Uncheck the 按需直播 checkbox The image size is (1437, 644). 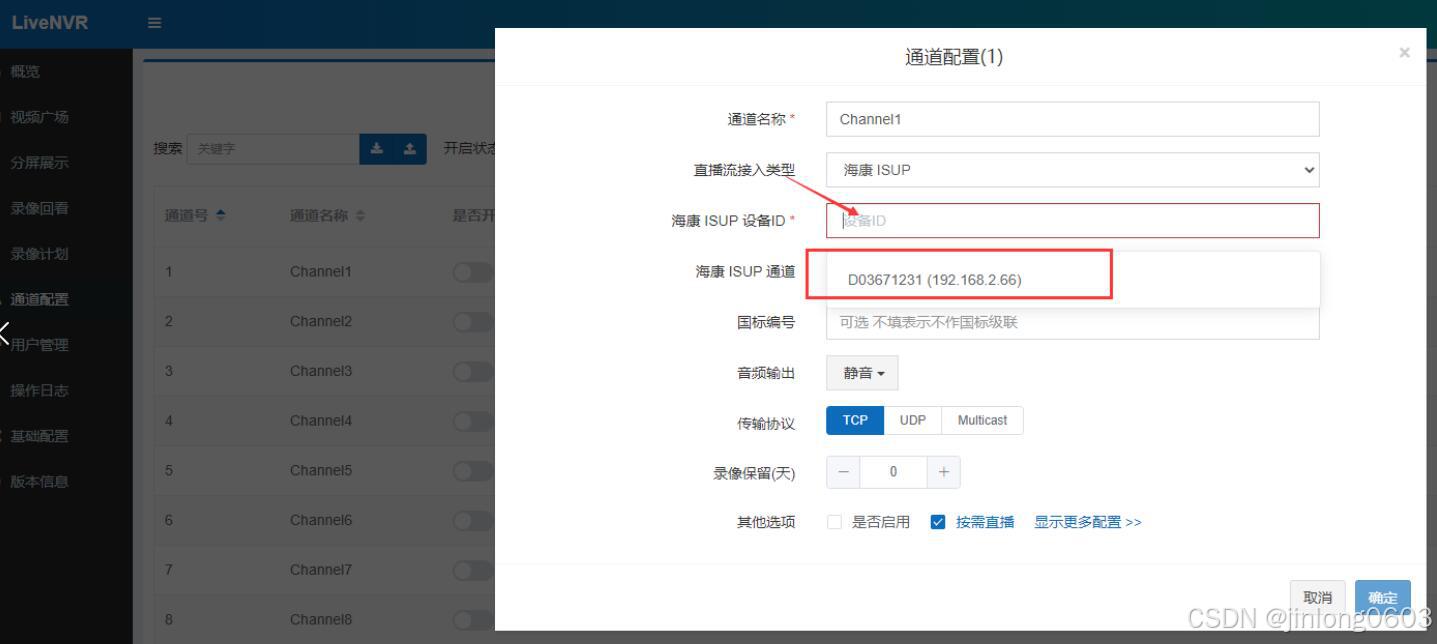coord(937,520)
